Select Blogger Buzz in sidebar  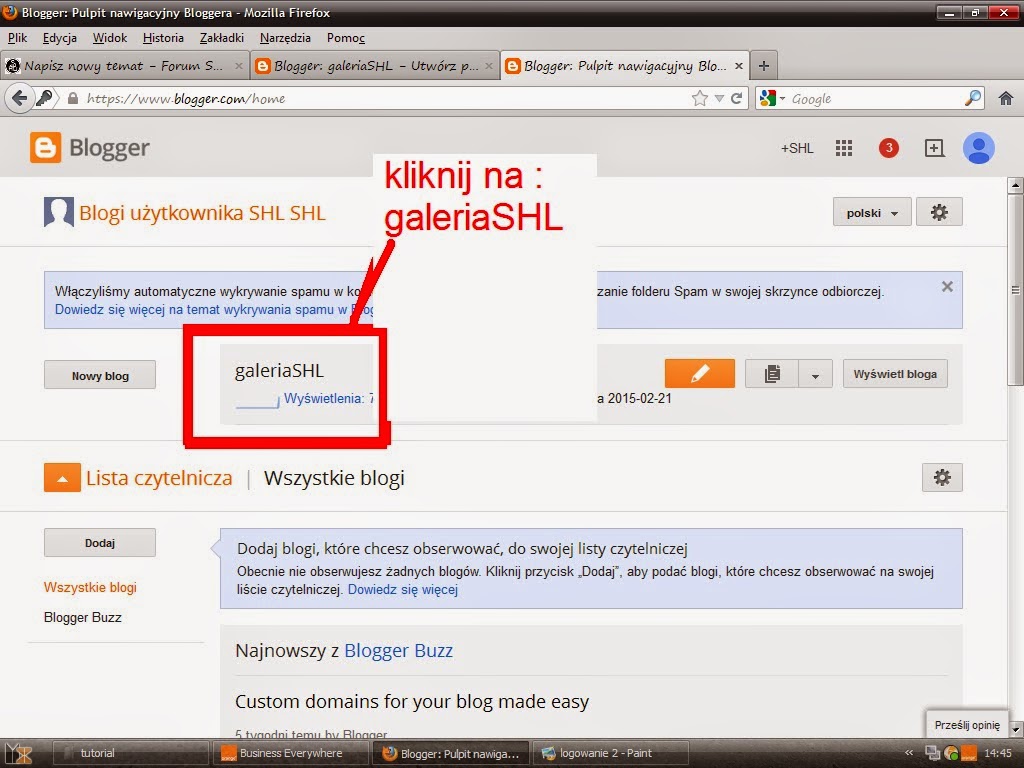pos(82,617)
